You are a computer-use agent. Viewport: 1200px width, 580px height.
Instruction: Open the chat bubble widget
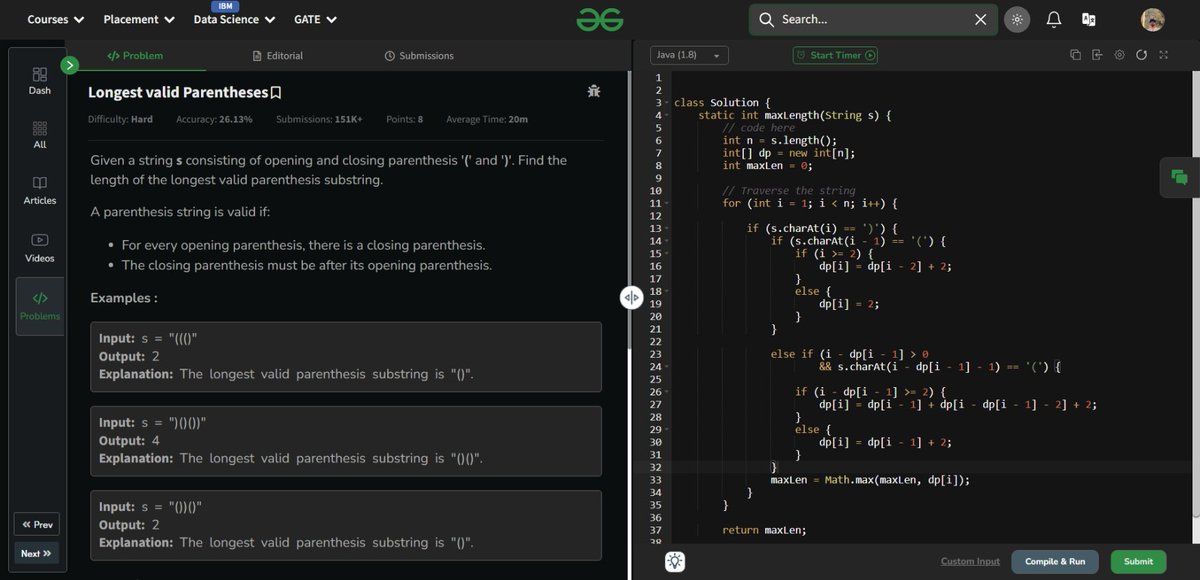(1179, 177)
